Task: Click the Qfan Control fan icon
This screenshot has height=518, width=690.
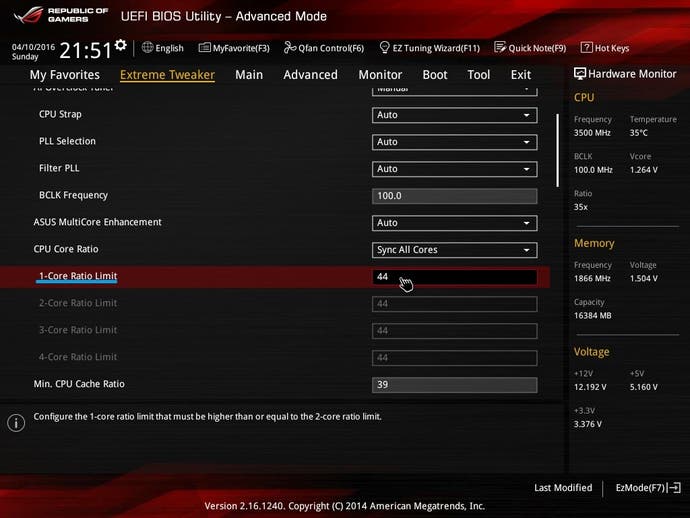Action: [290, 48]
